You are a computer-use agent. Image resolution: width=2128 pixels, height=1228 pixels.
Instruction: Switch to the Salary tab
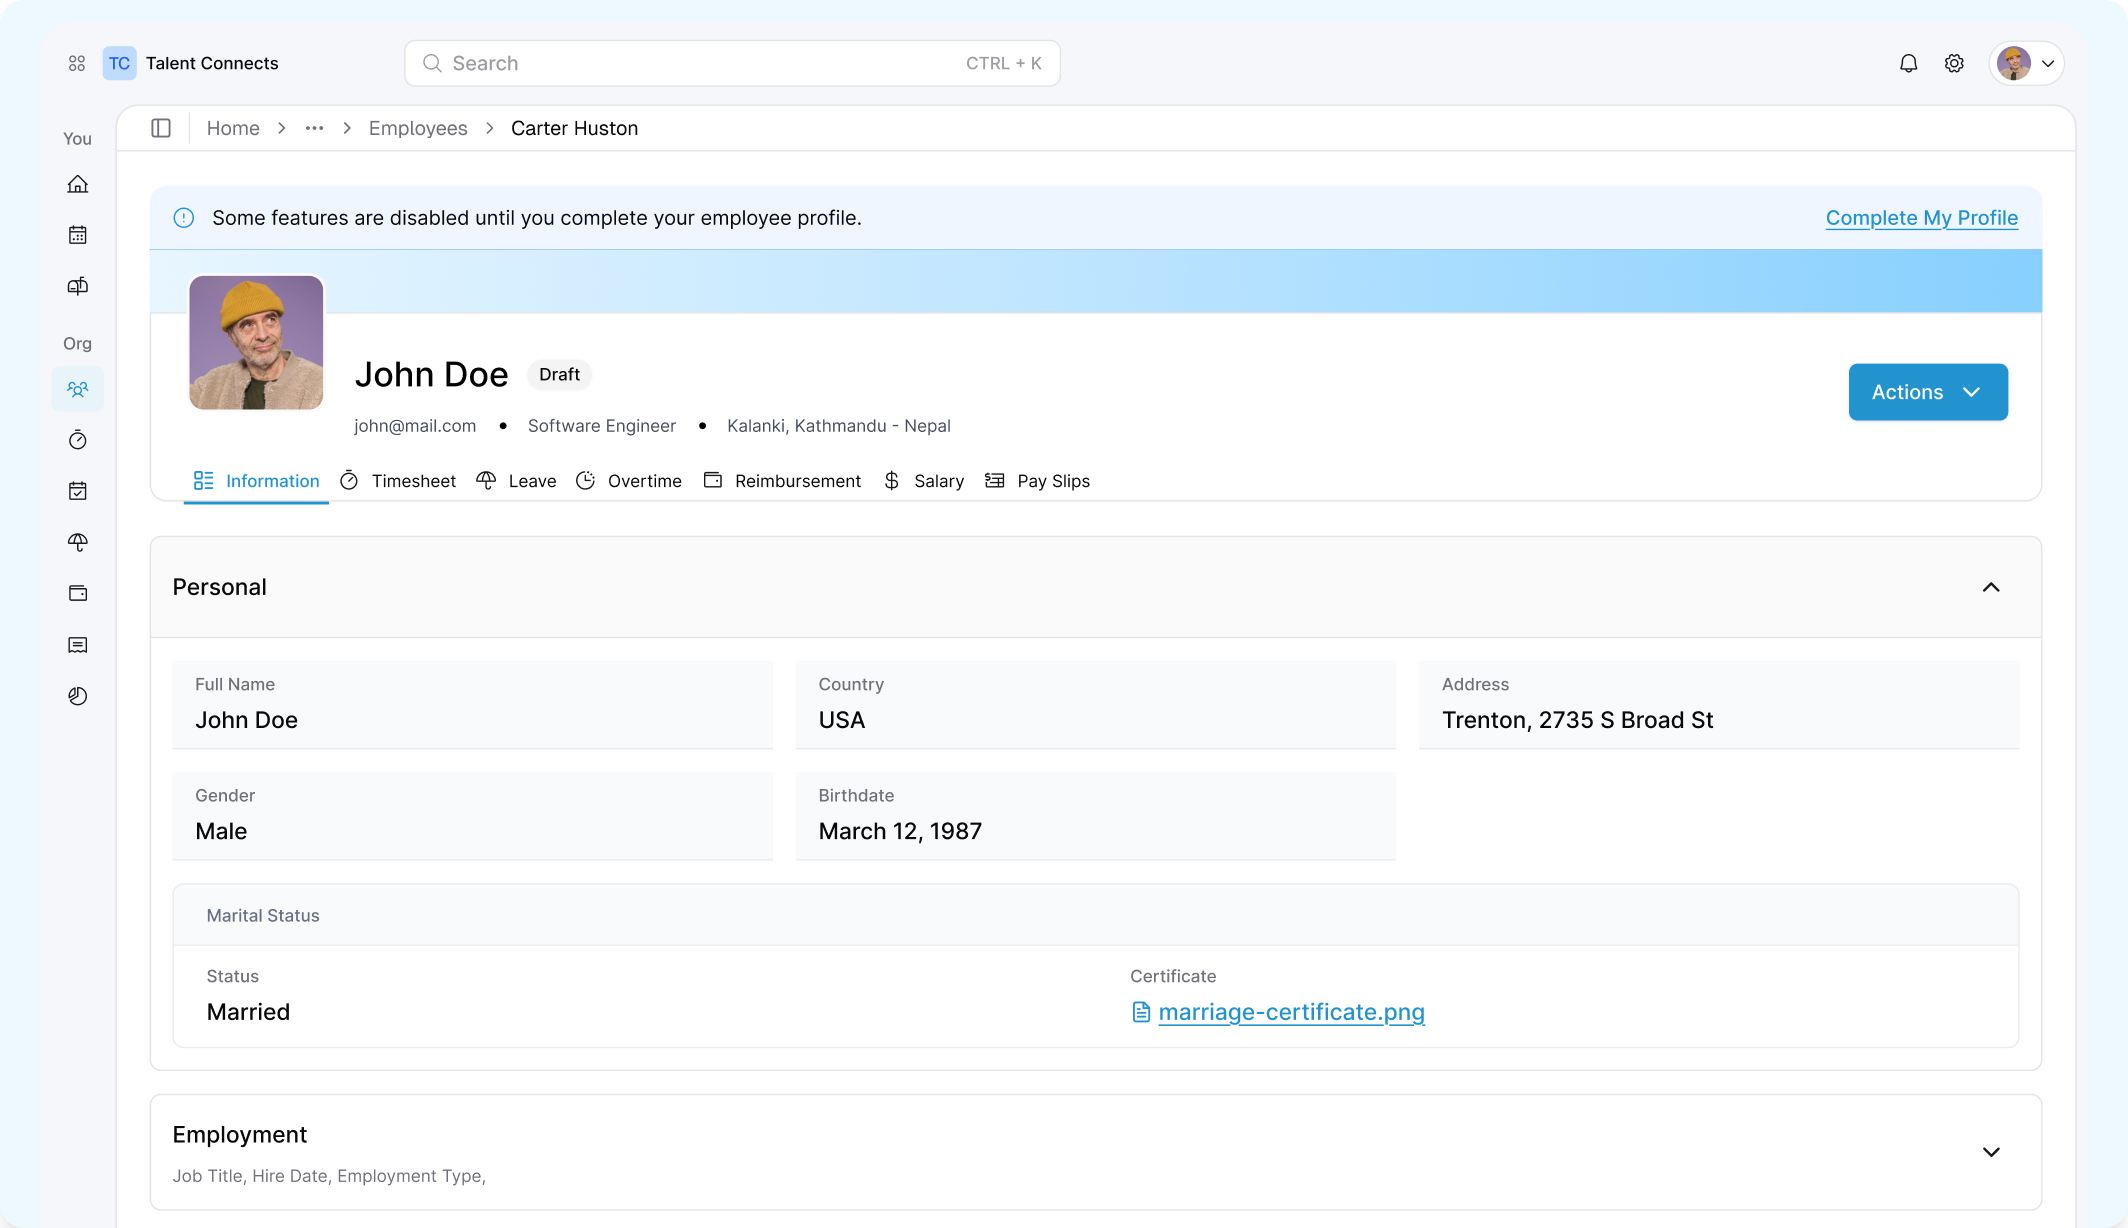click(x=924, y=481)
